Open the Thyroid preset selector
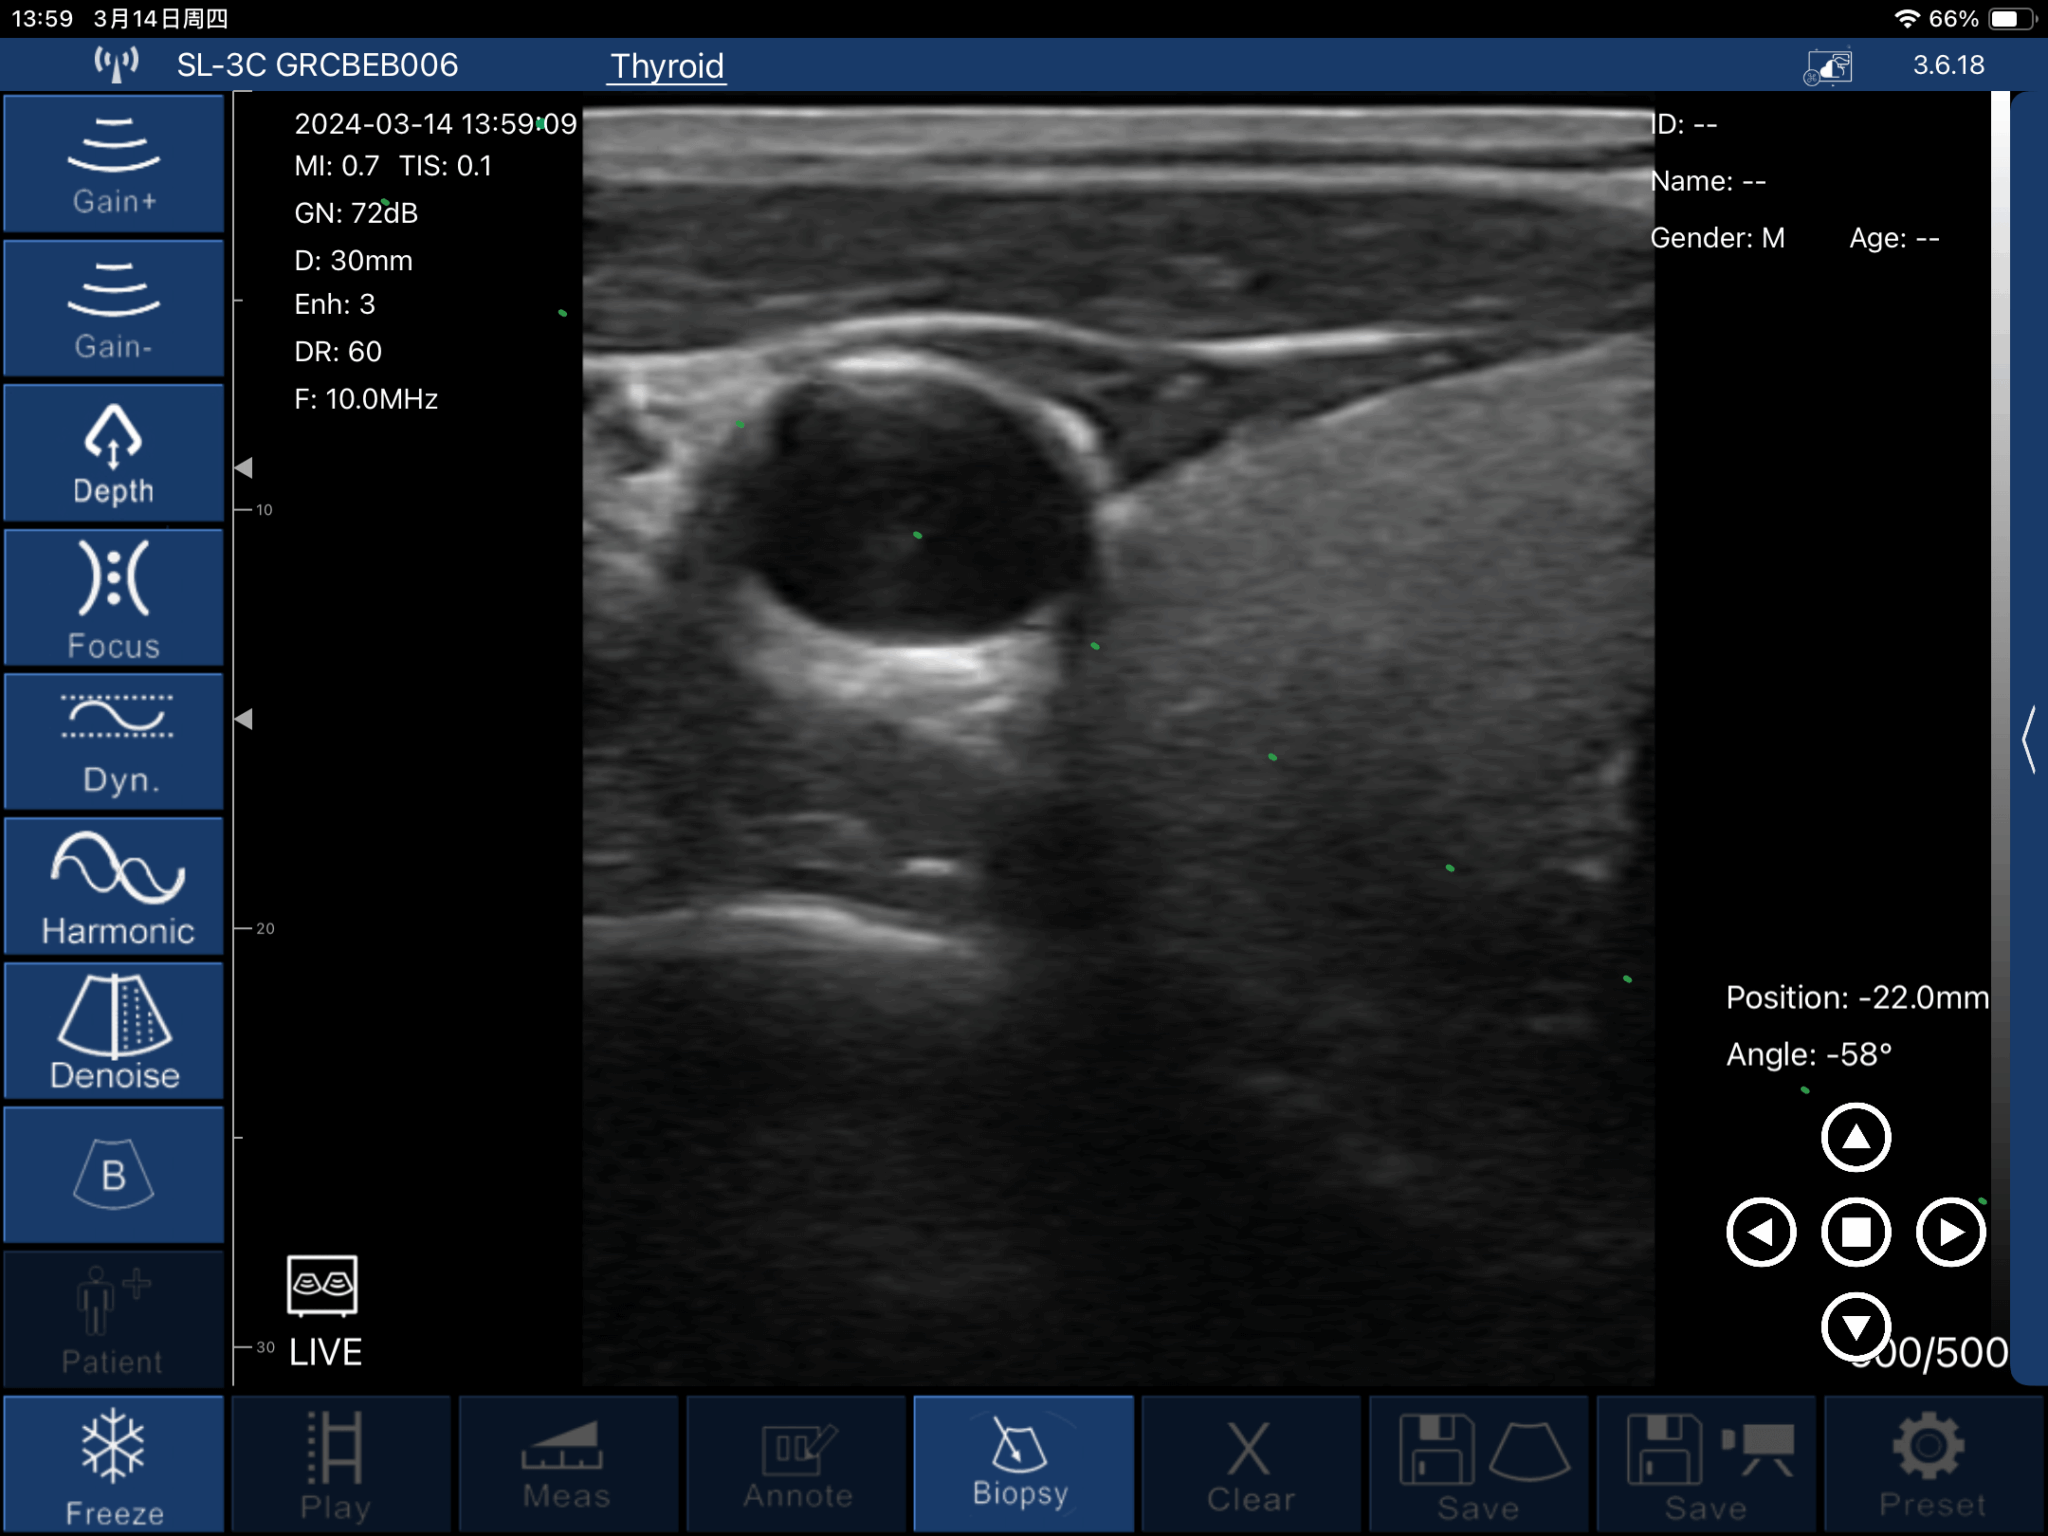Screen dimensions: 2048x1536 (667, 66)
